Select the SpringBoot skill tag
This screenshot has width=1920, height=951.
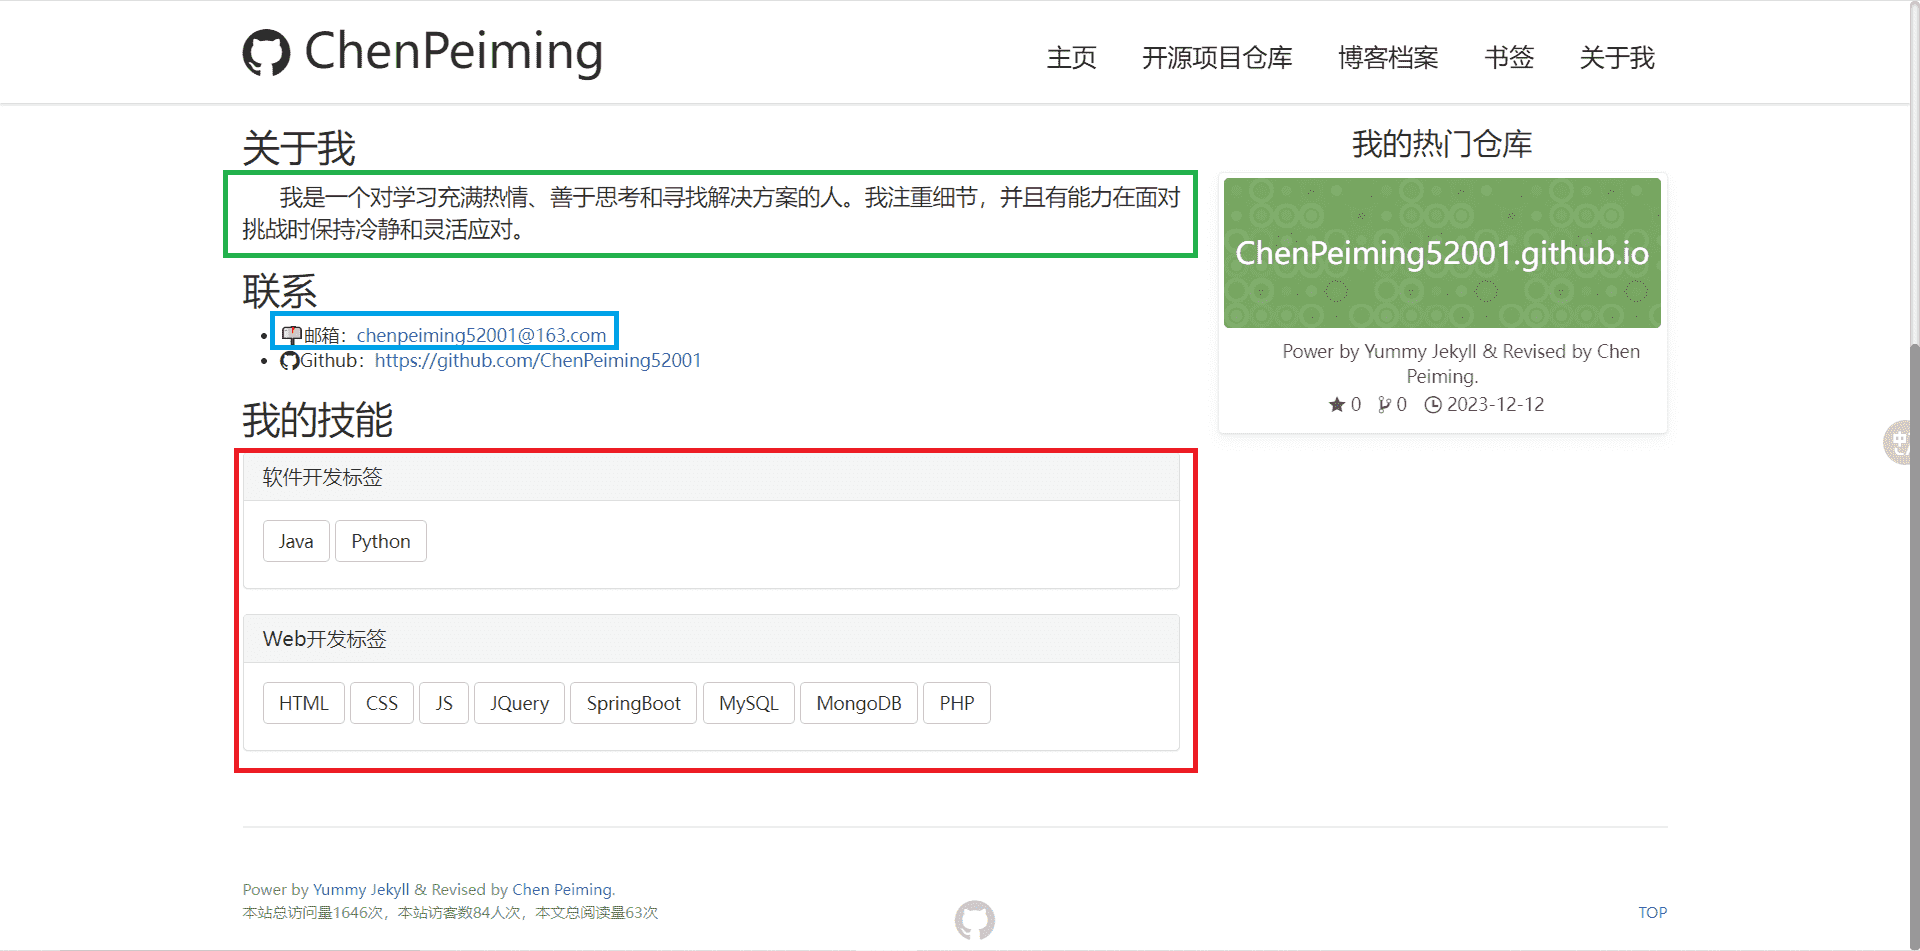click(x=634, y=703)
